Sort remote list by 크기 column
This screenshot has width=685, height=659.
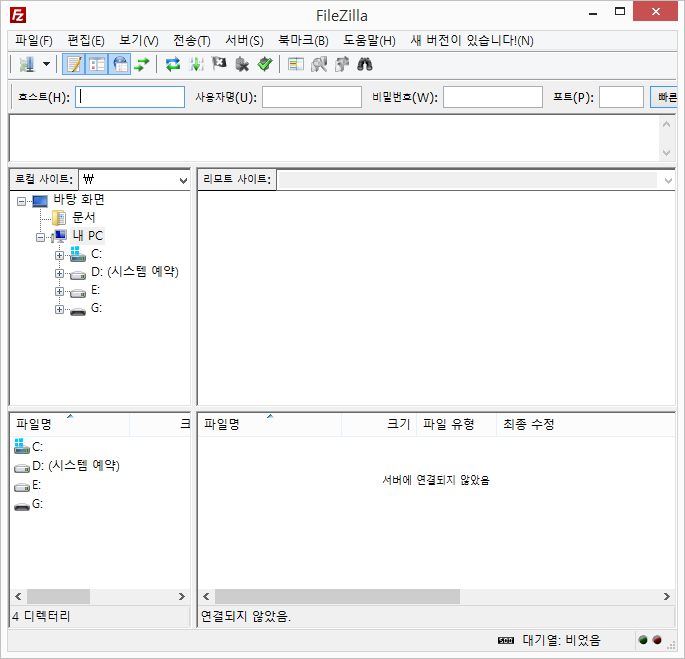point(379,424)
